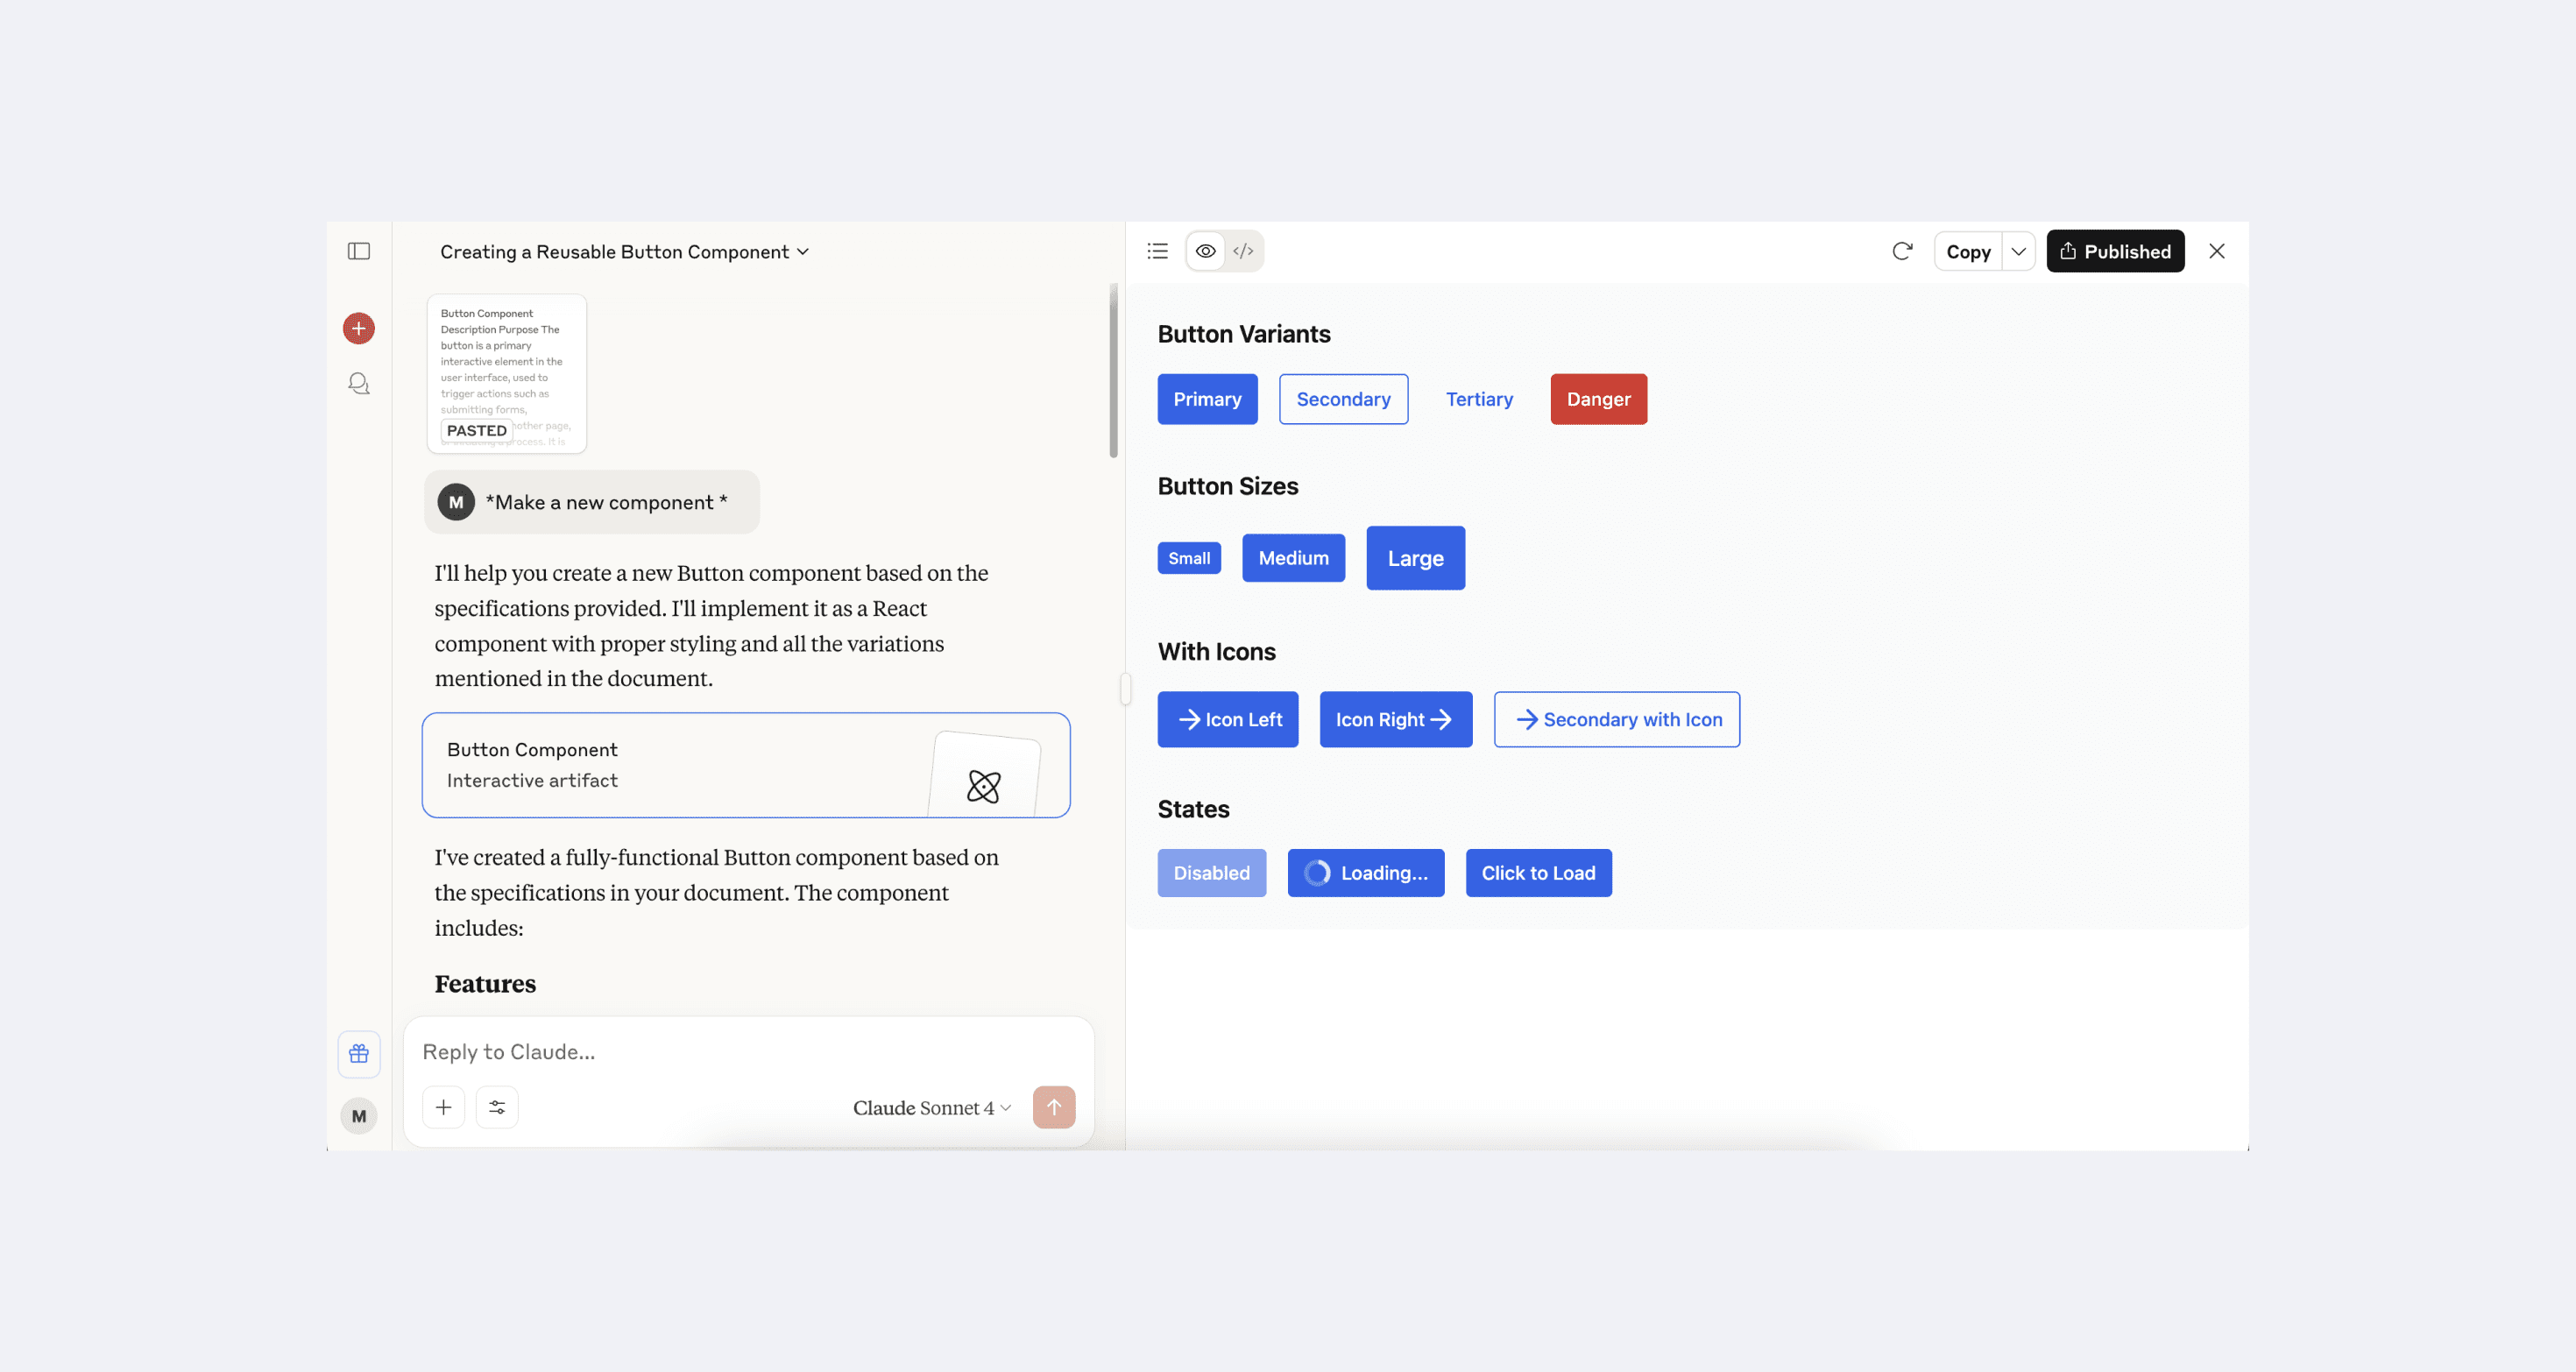Open the tools settings sliders icon
Image resolution: width=2576 pixels, height=1372 pixels.
pos(497,1107)
